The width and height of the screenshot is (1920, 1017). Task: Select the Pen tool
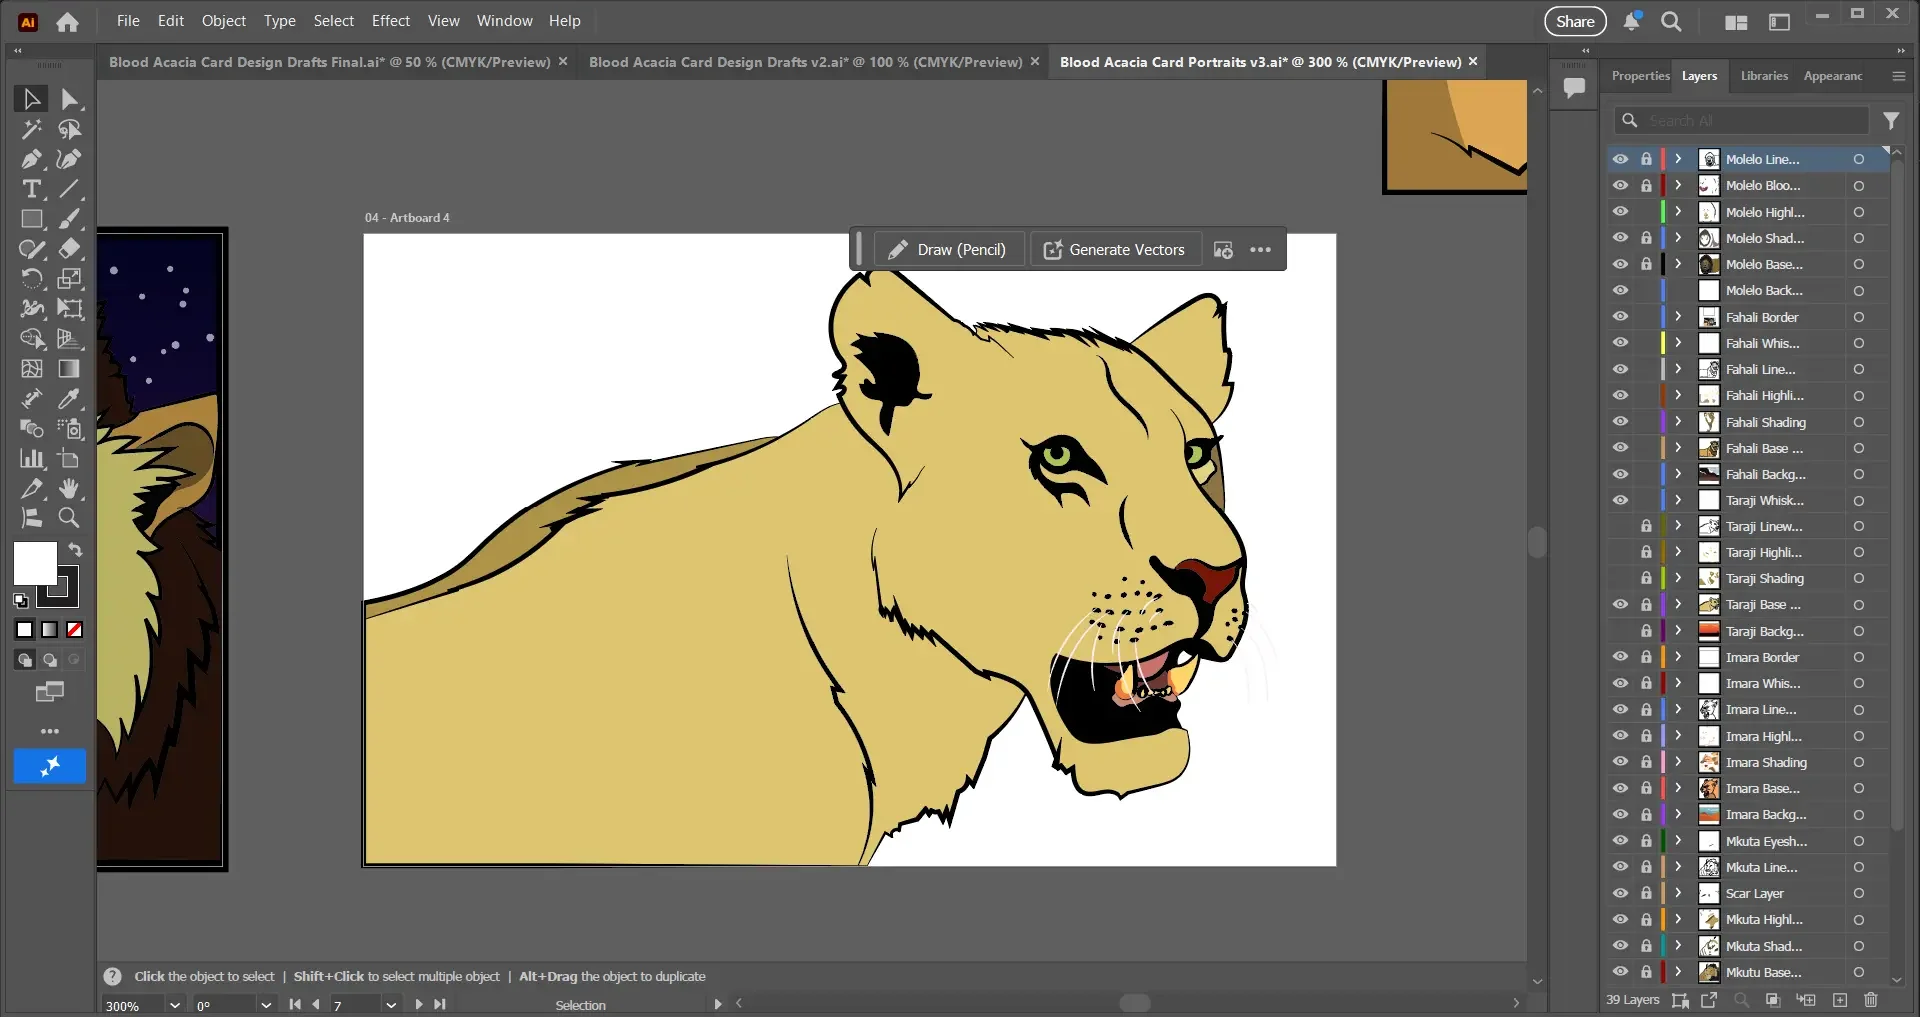pos(31,159)
